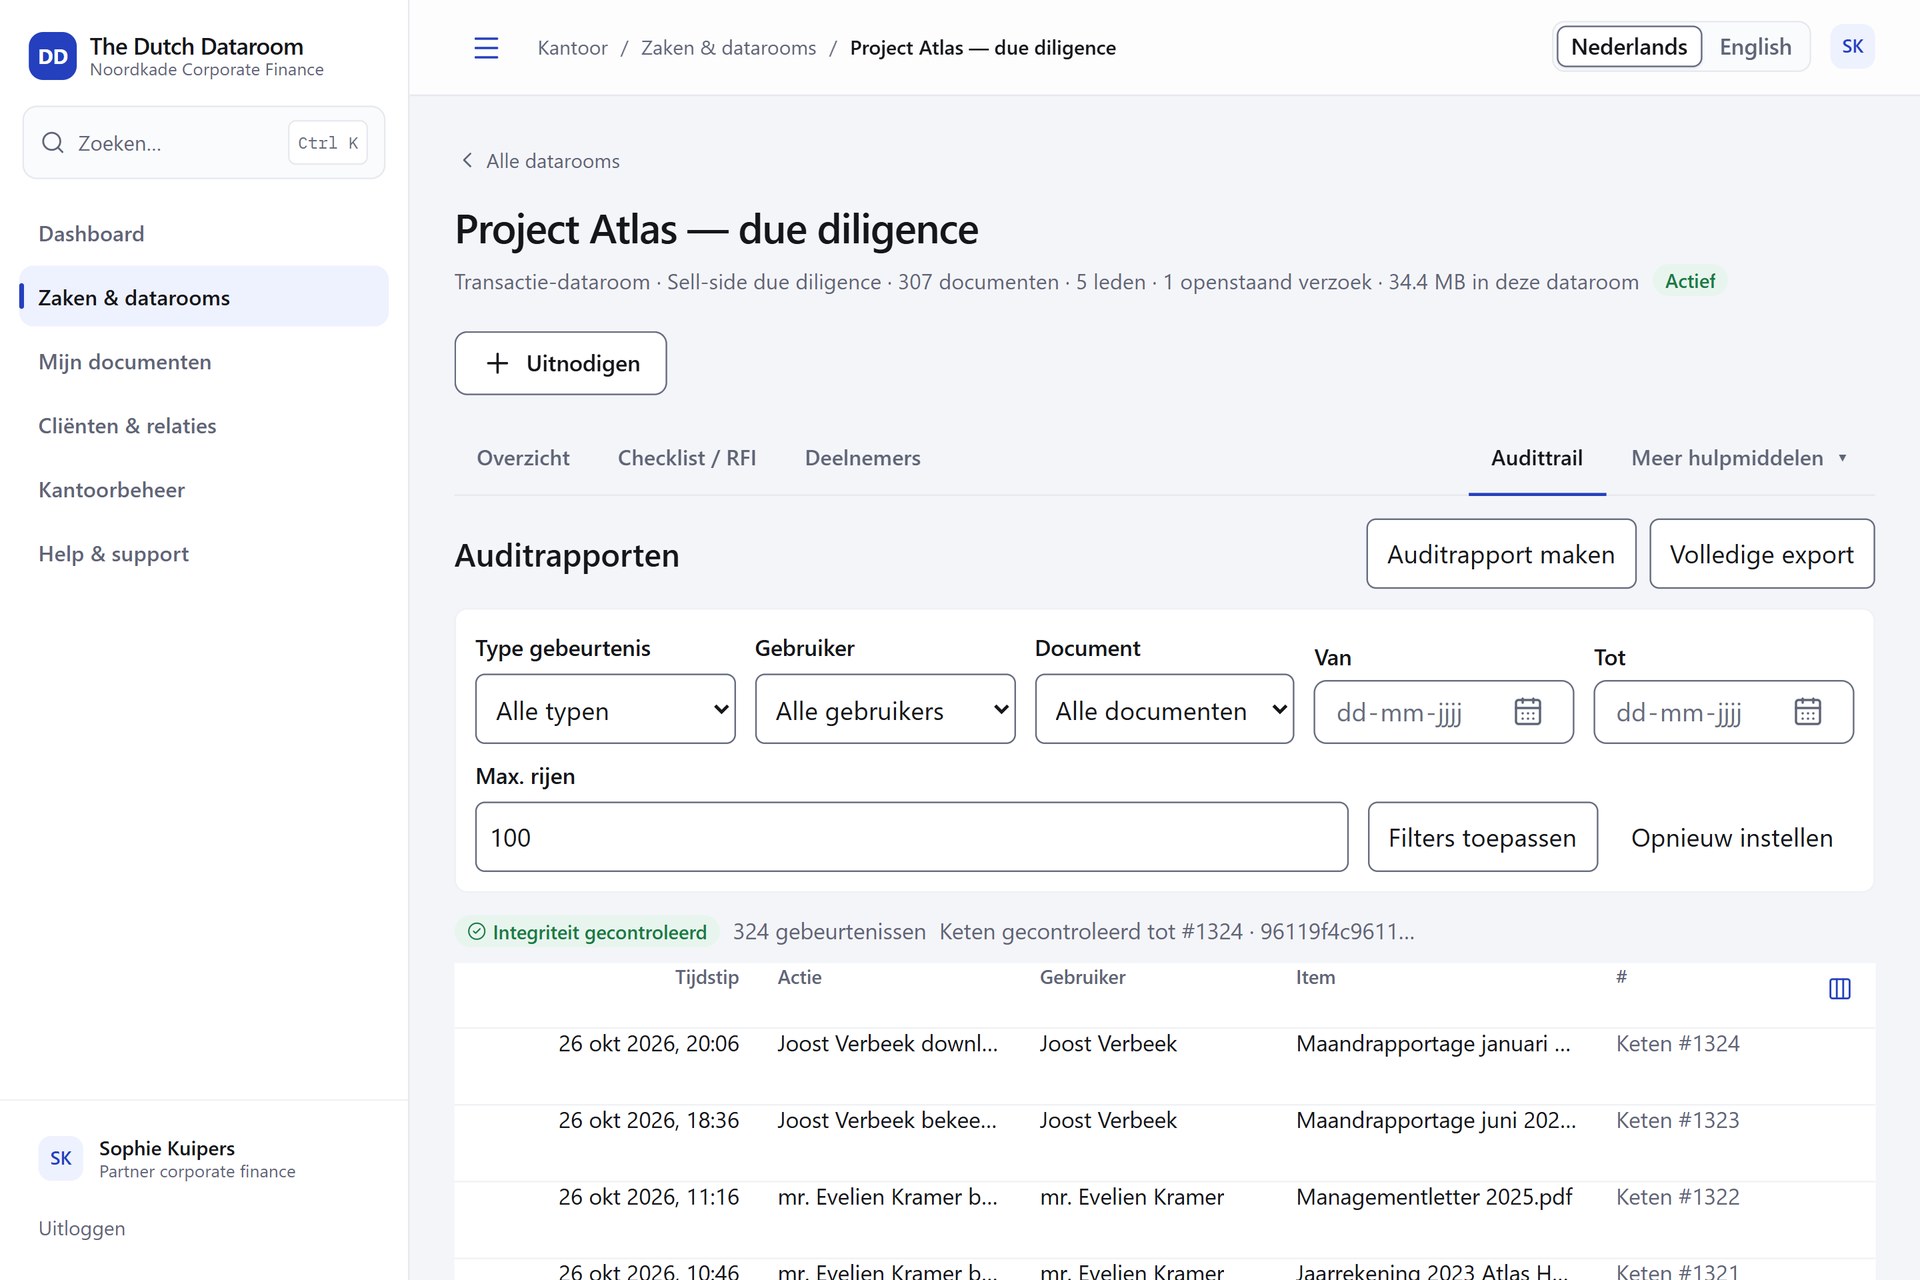1920x1280 pixels.
Task: Focus the Zoeken search field
Action: pyautogui.click(x=204, y=143)
